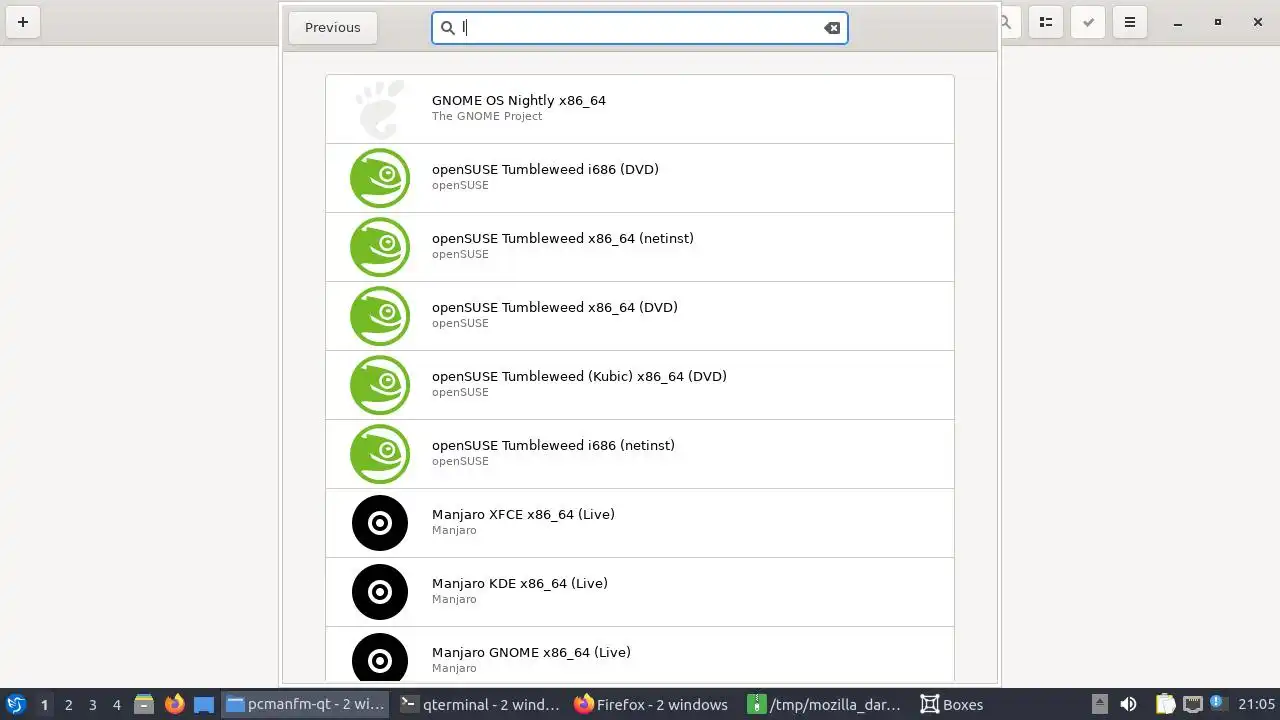The width and height of the screenshot is (1280, 720).
Task: Pick openSUSE Tumbleweed i686 (netinst)
Action: (x=640, y=454)
